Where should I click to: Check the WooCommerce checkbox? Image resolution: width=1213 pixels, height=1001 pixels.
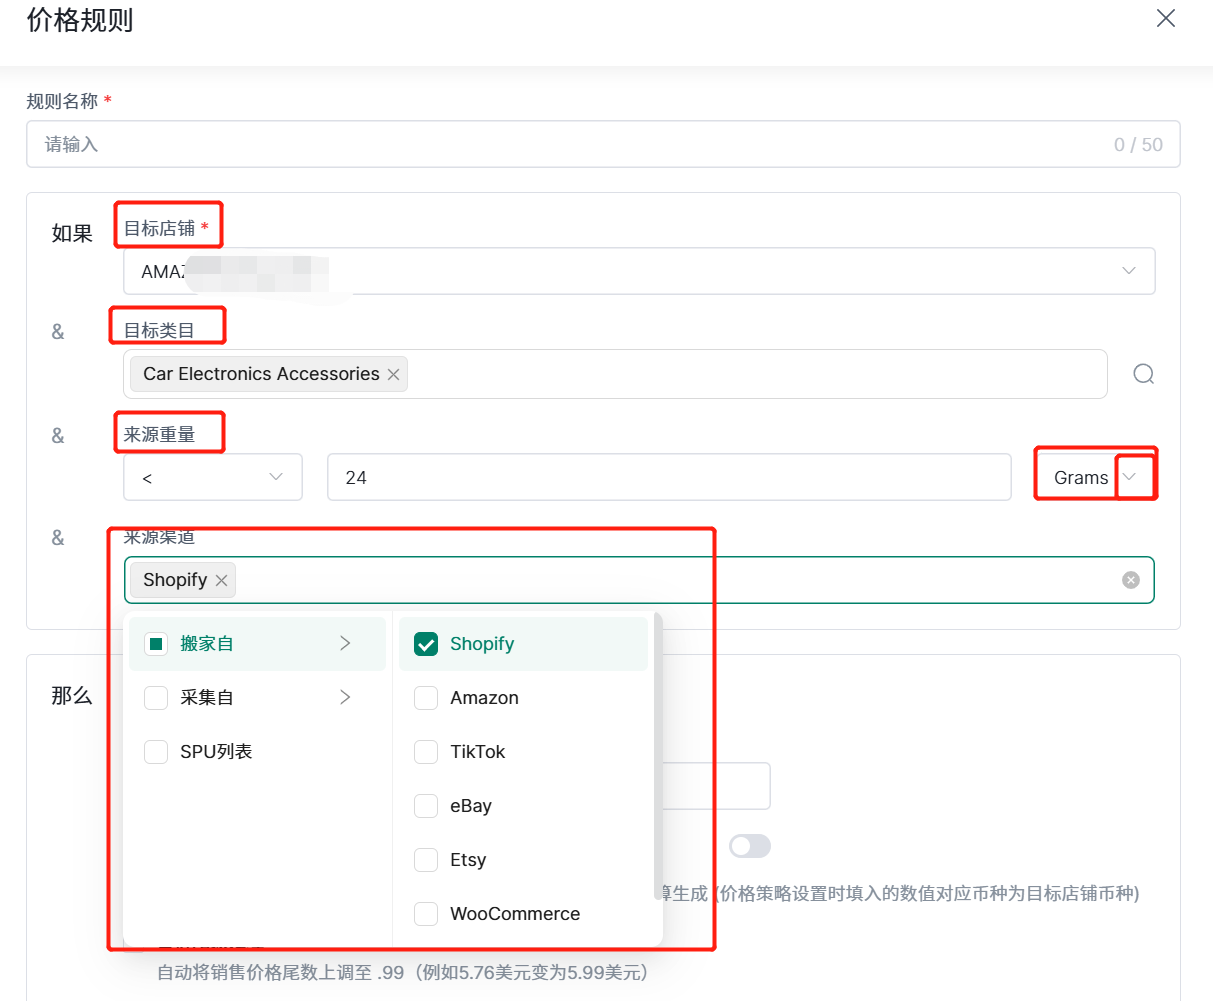pyautogui.click(x=426, y=914)
